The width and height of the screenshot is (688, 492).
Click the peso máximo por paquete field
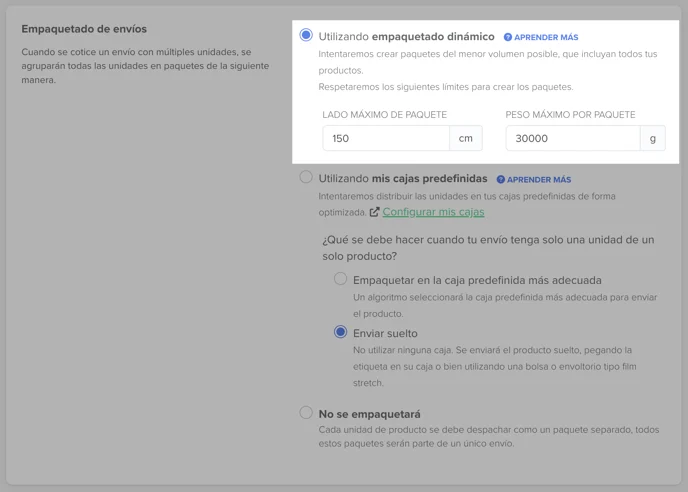pos(572,138)
